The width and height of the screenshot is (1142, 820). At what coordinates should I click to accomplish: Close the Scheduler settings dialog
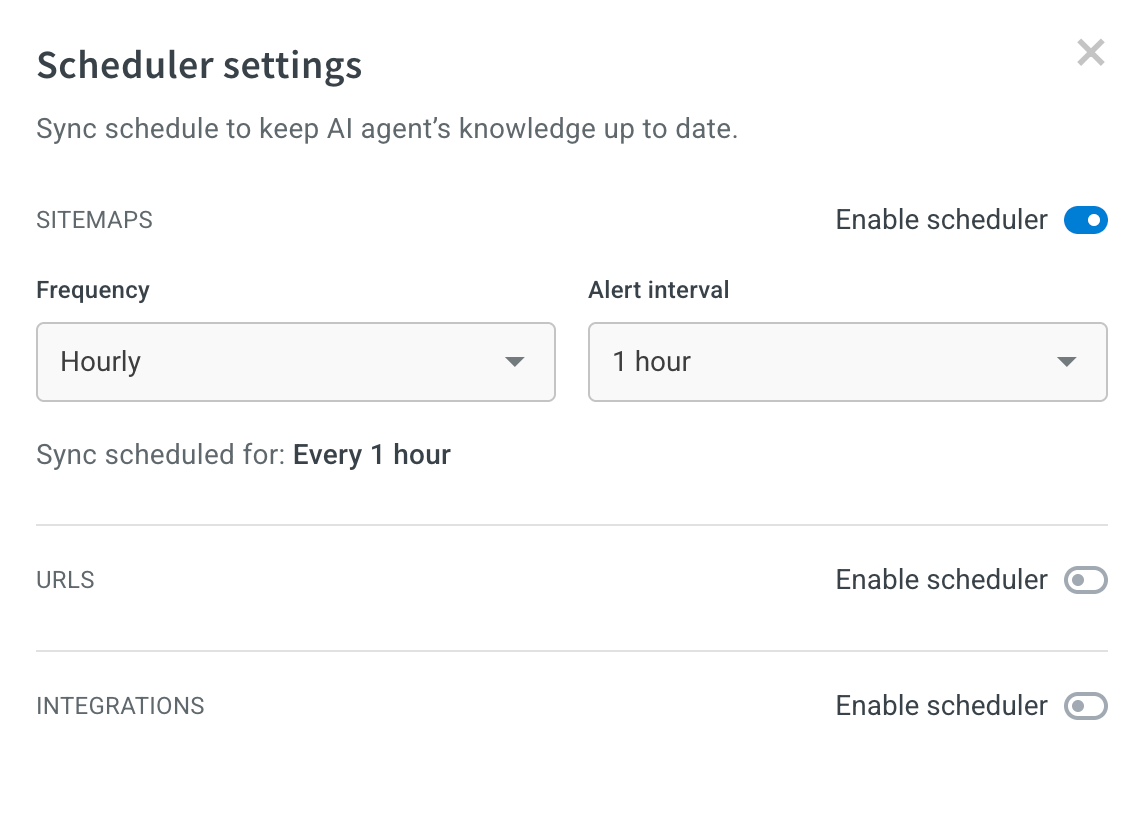[x=1090, y=53]
